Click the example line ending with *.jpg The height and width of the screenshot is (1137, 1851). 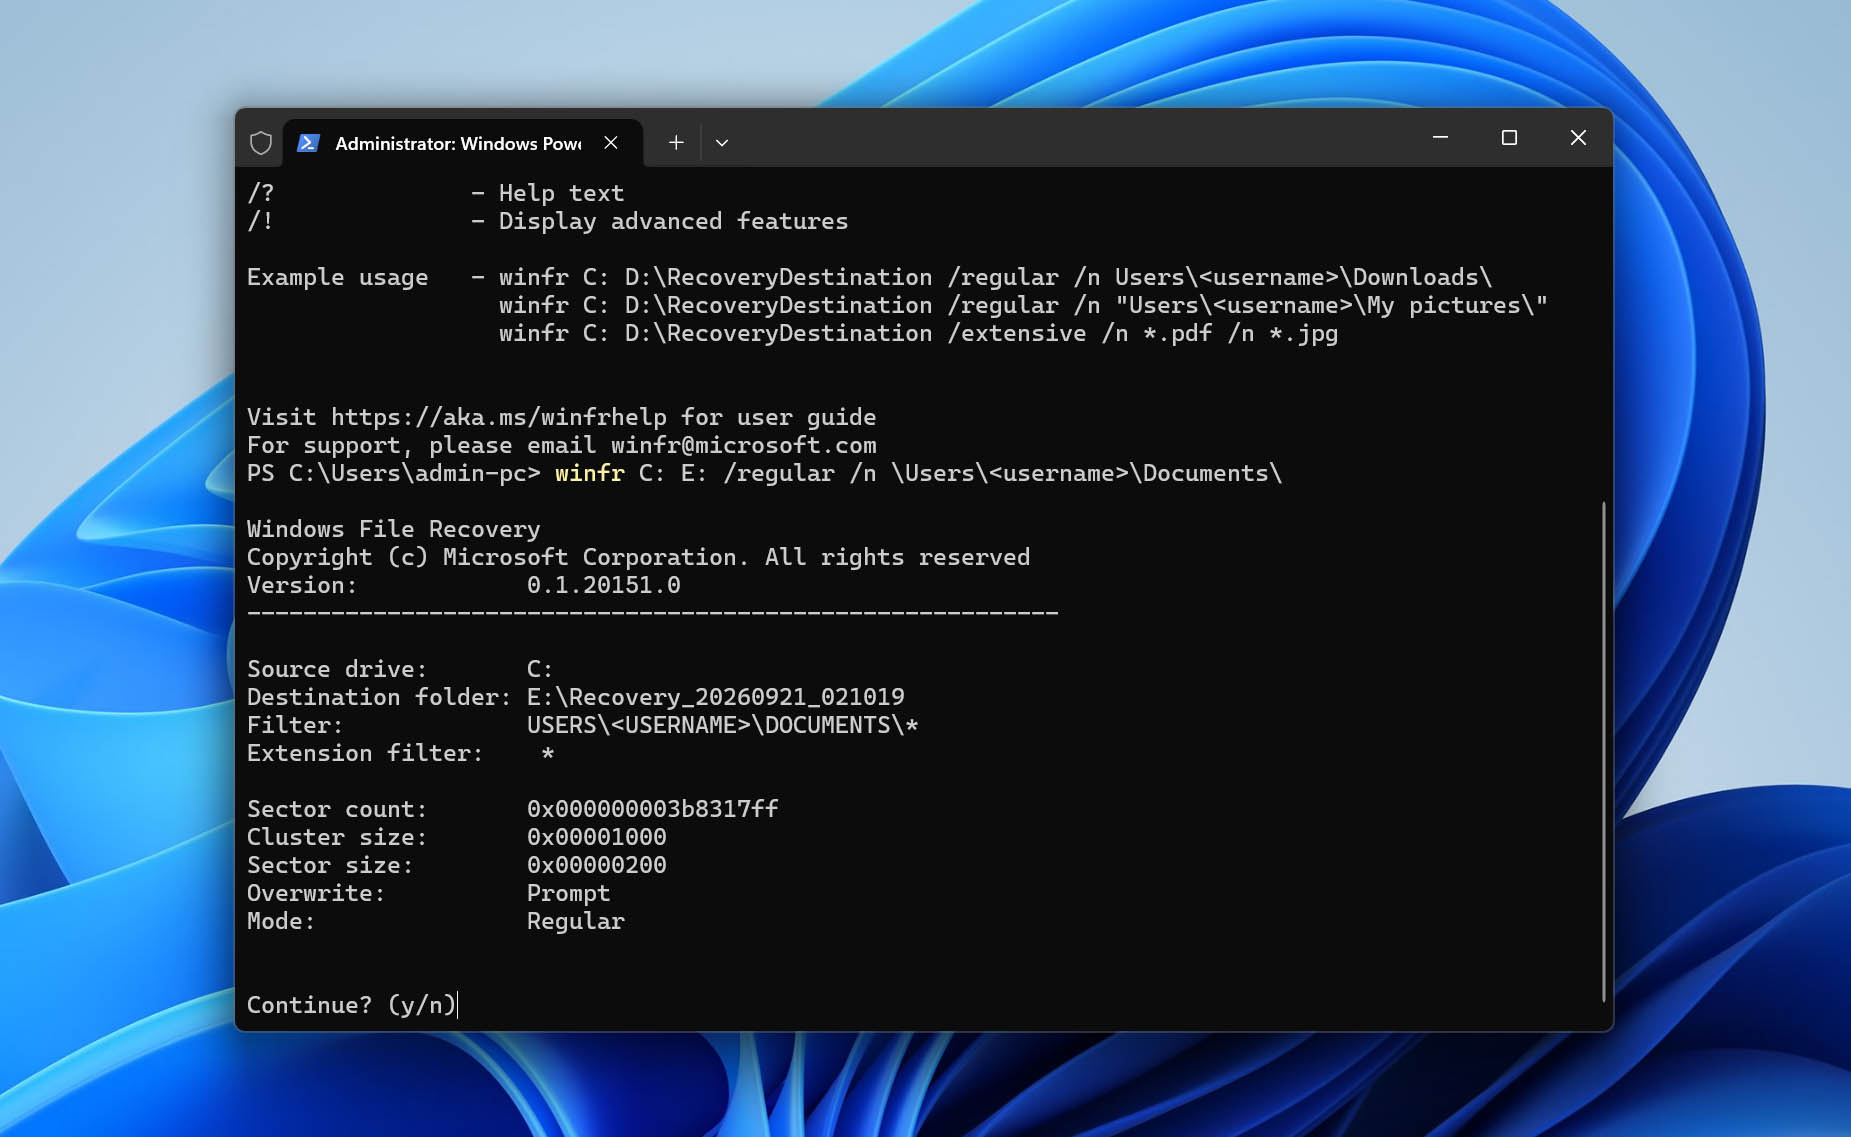[x=918, y=333]
